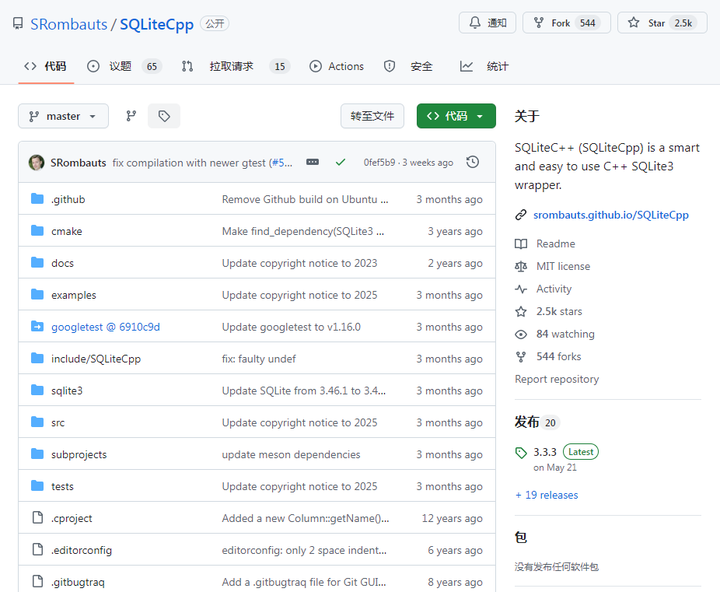Click commit message 'fix: faulty undef'
The height and width of the screenshot is (592, 720).
coord(259,359)
